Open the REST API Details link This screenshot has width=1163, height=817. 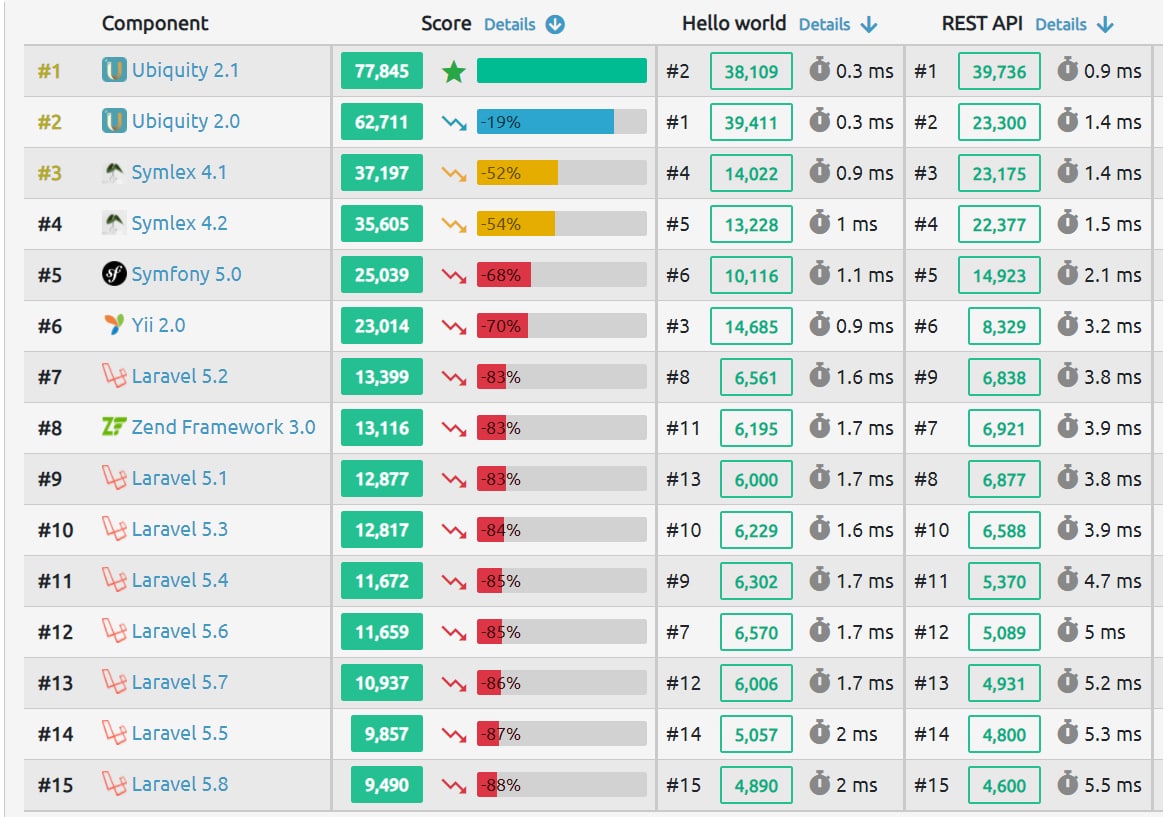pyautogui.click(x=1061, y=24)
